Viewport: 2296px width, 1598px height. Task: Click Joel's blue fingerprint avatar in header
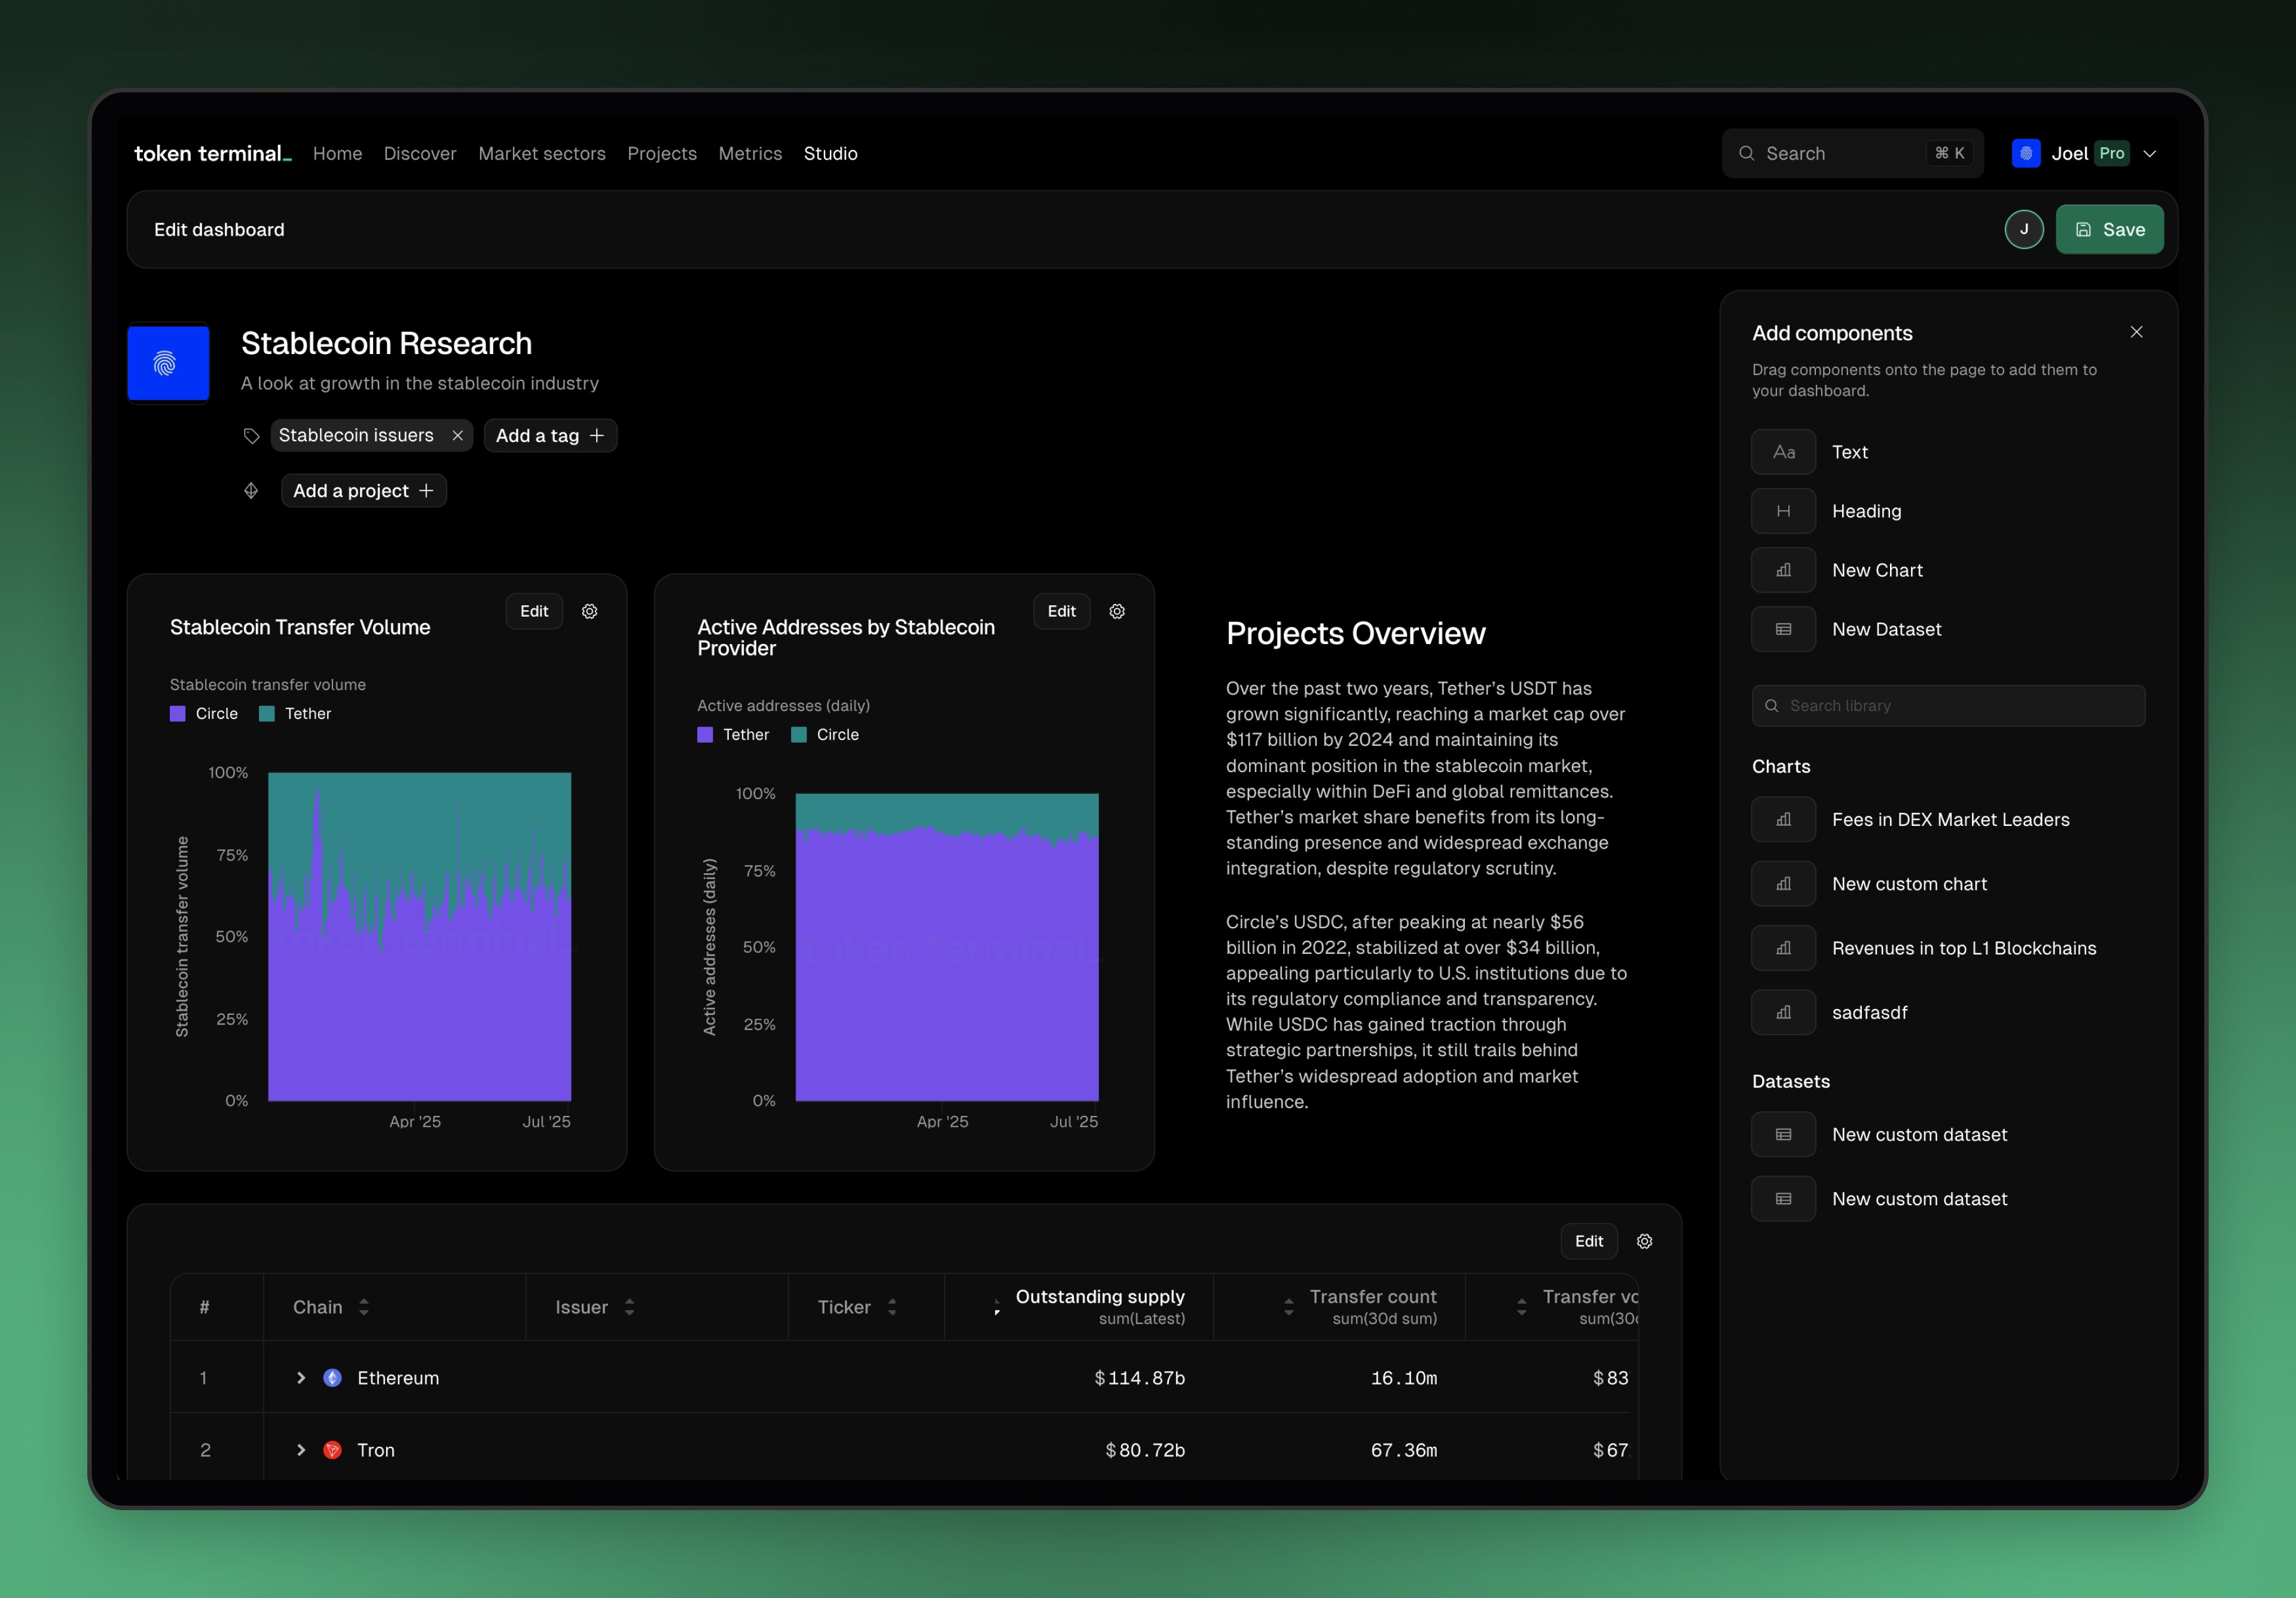point(2025,153)
